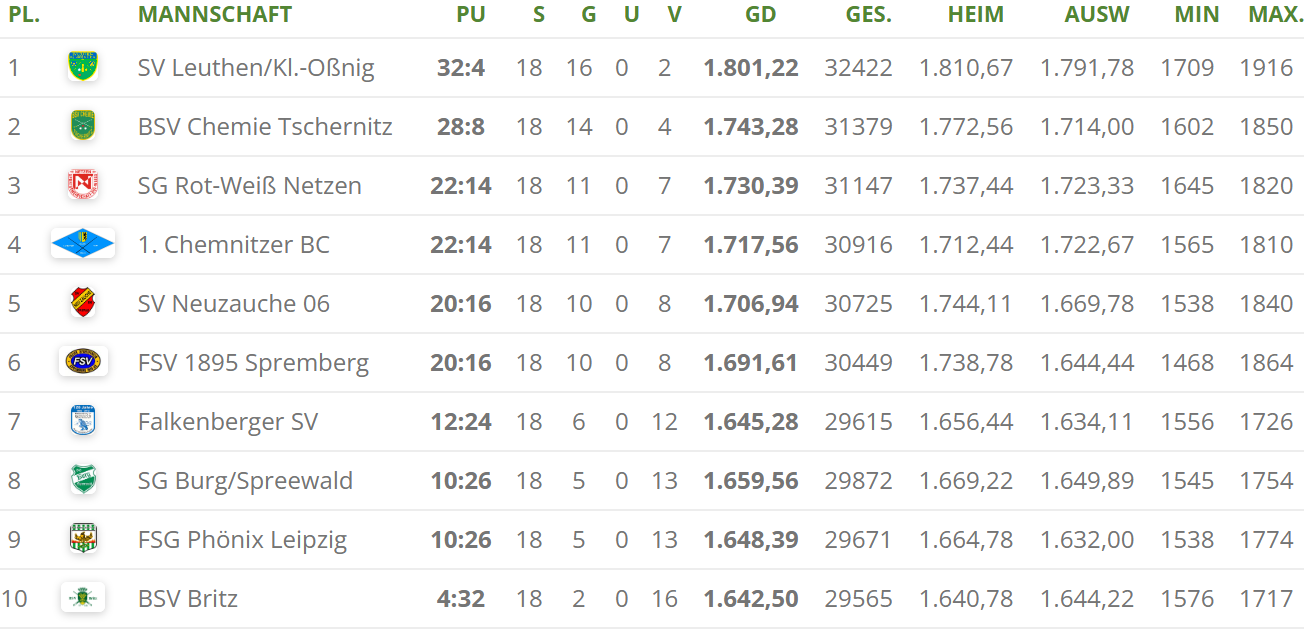The image size is (1304, 629).
Task: Click the FSG Phönix Leipzig team name
Action: tap(242, 540)
